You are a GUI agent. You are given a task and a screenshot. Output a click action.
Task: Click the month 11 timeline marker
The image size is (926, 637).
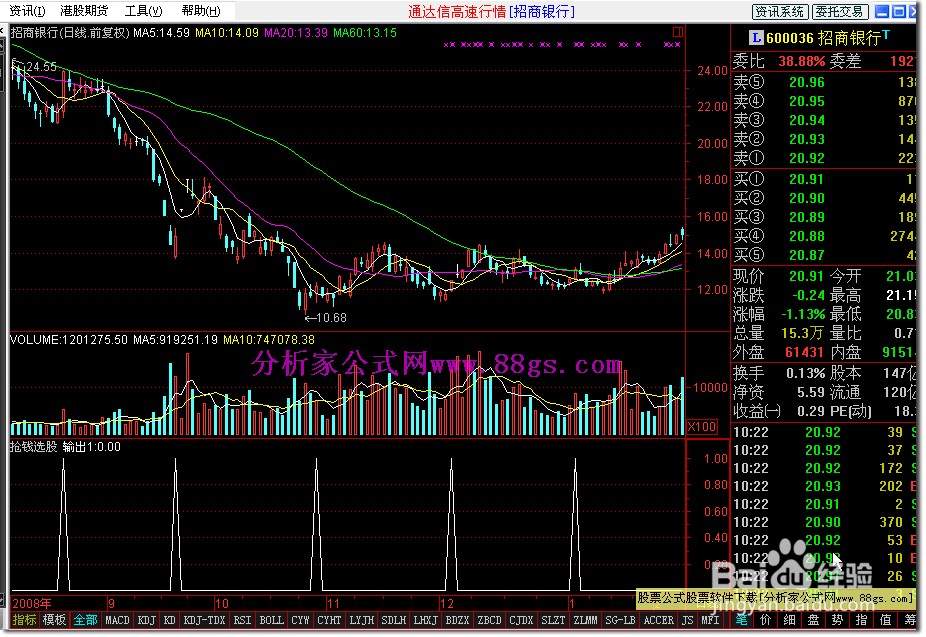pyautogui.click(x=333, y=603)
